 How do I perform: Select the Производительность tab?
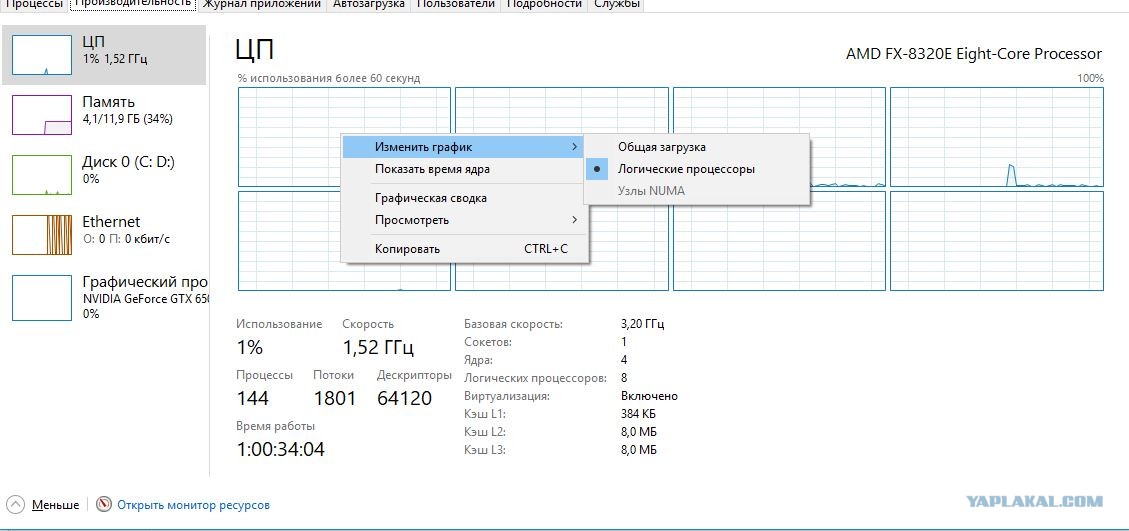coord(133,4)
